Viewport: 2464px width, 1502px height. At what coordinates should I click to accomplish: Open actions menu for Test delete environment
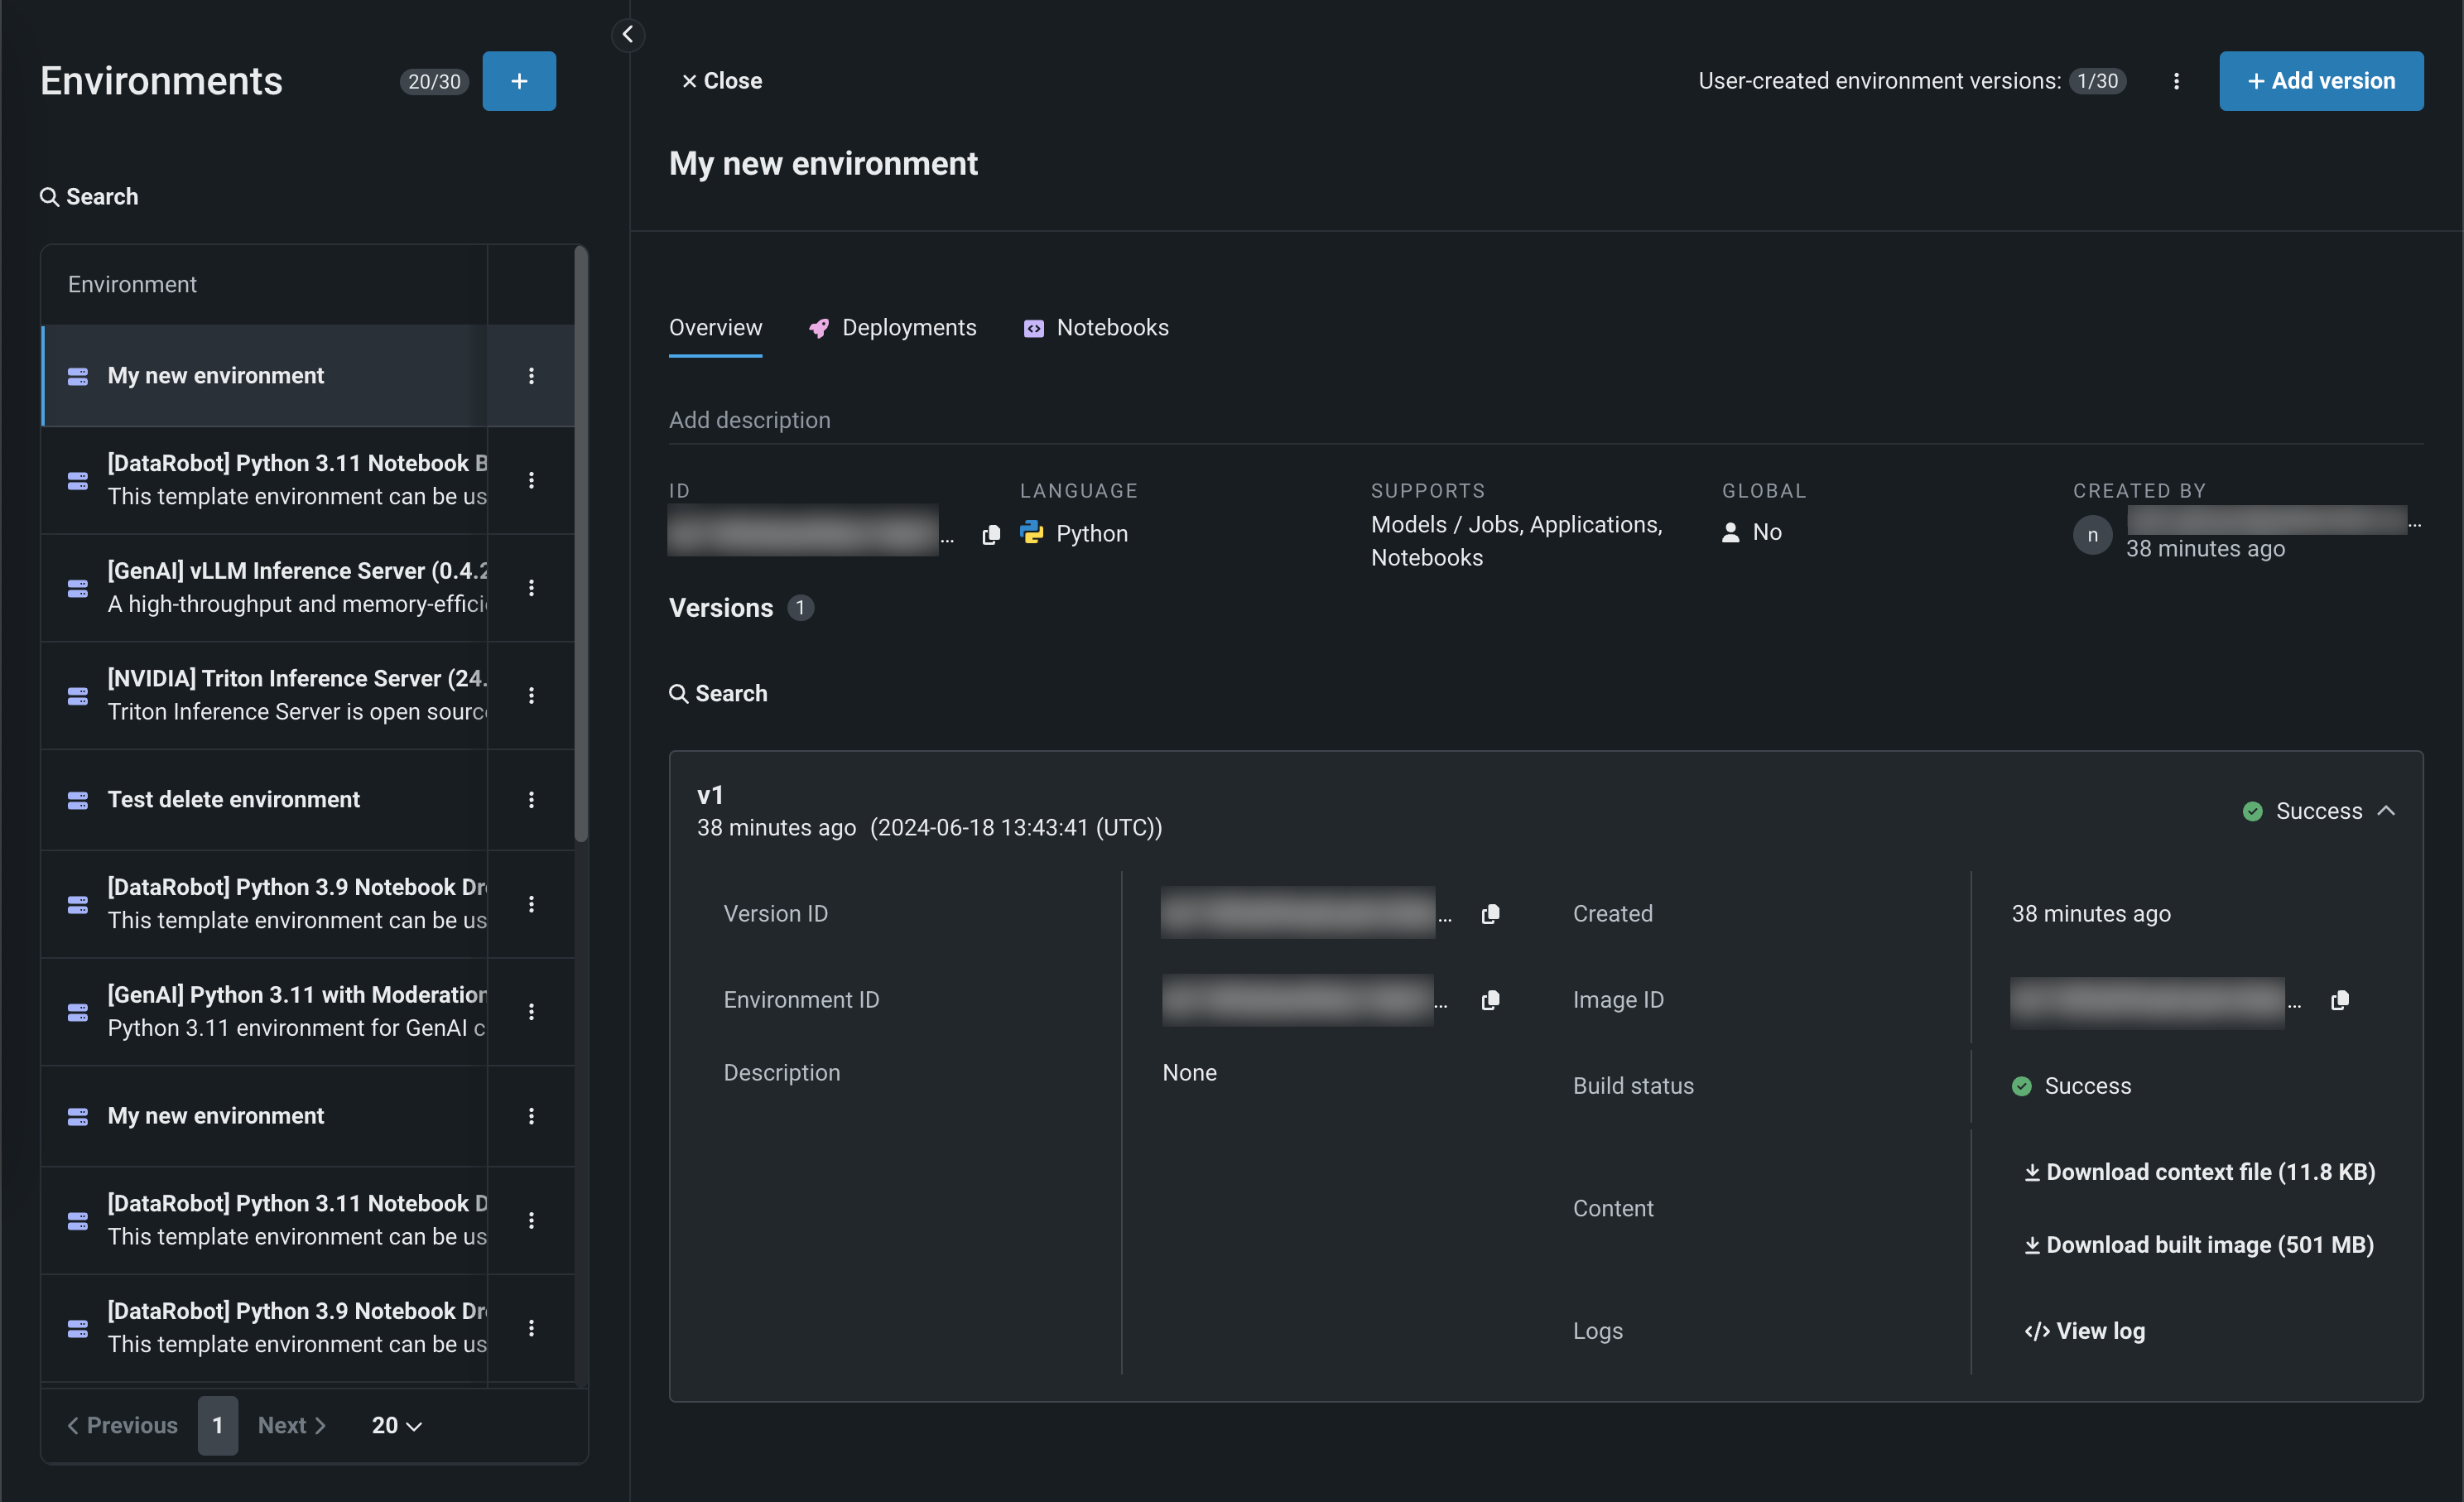coord(531,799)
